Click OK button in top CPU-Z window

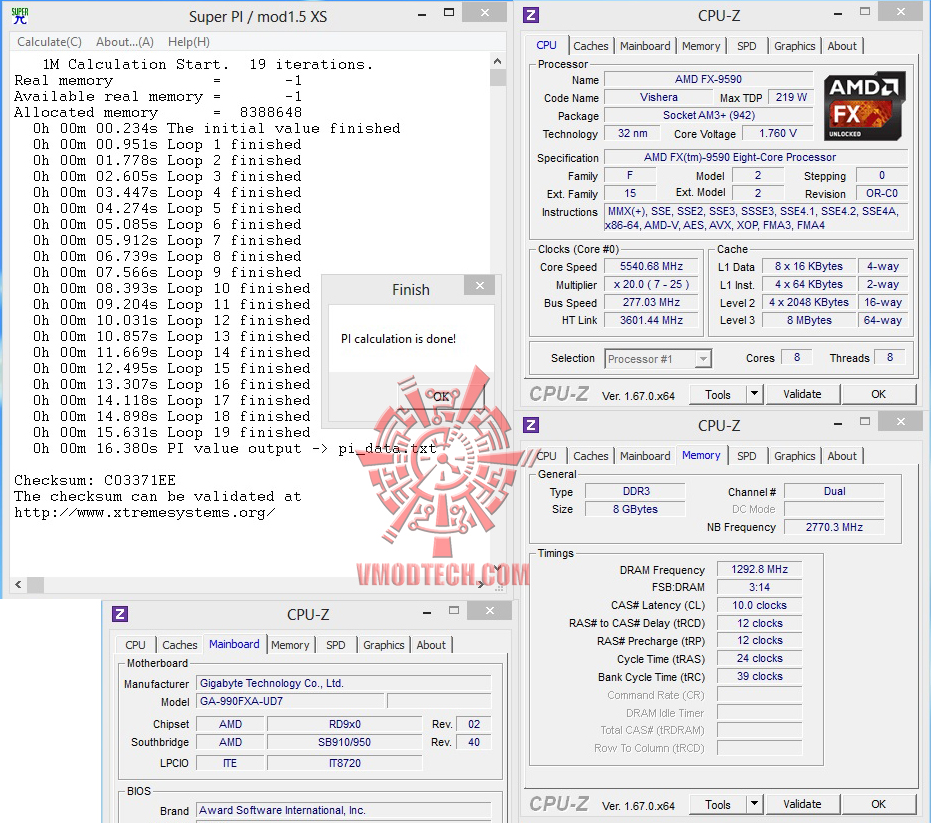[878, 394]
